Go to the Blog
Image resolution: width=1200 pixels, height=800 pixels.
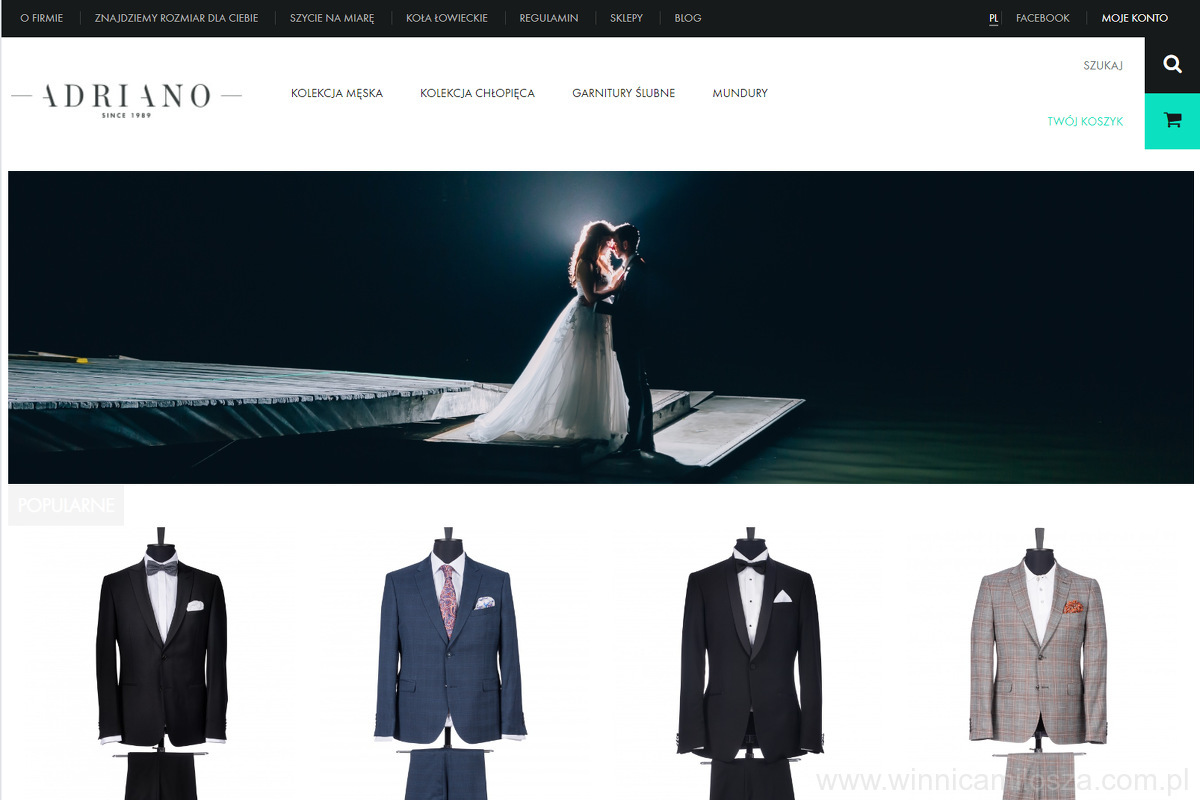coord(688,18)
